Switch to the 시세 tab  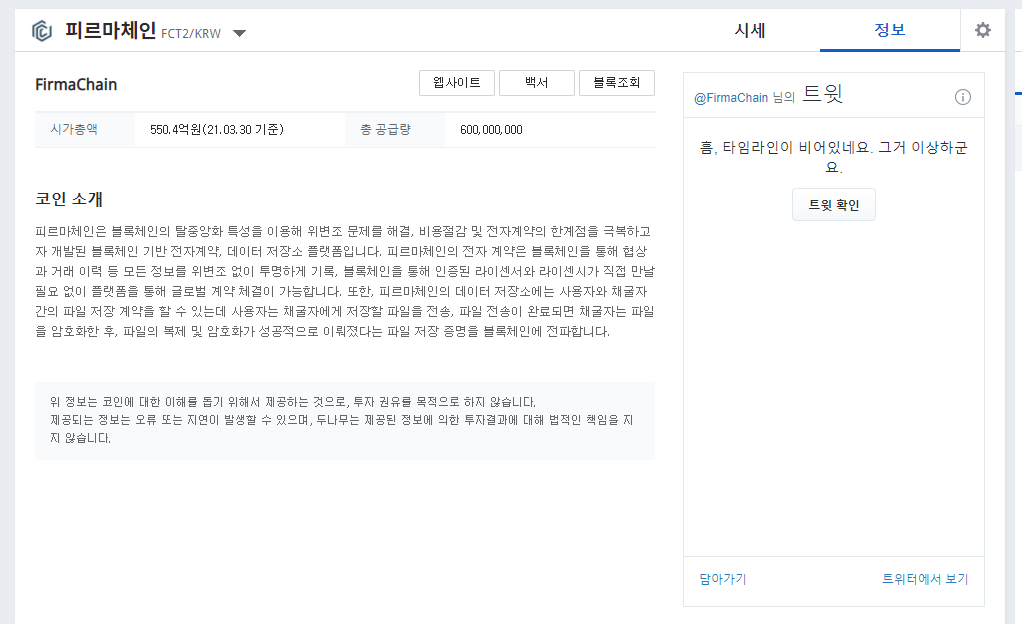(x=750, y=30)
